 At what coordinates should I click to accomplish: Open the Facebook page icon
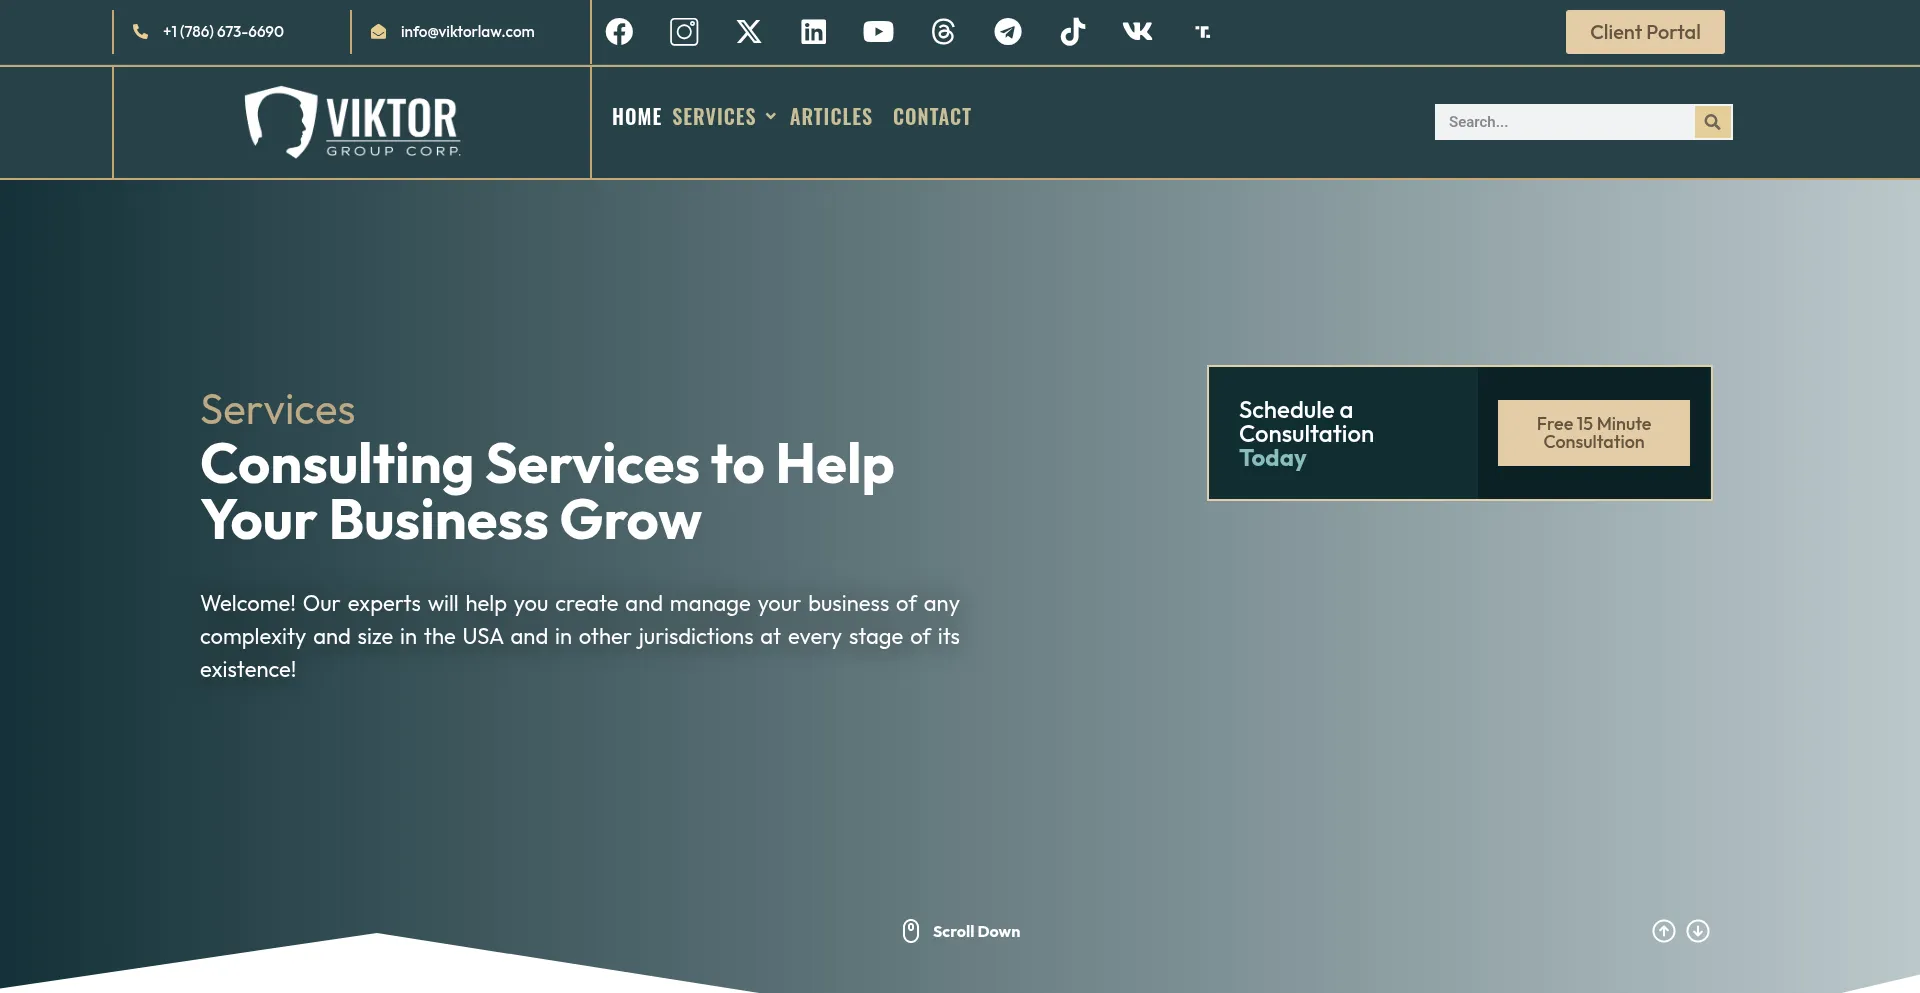pyautogui.click(x=618, y=31)
